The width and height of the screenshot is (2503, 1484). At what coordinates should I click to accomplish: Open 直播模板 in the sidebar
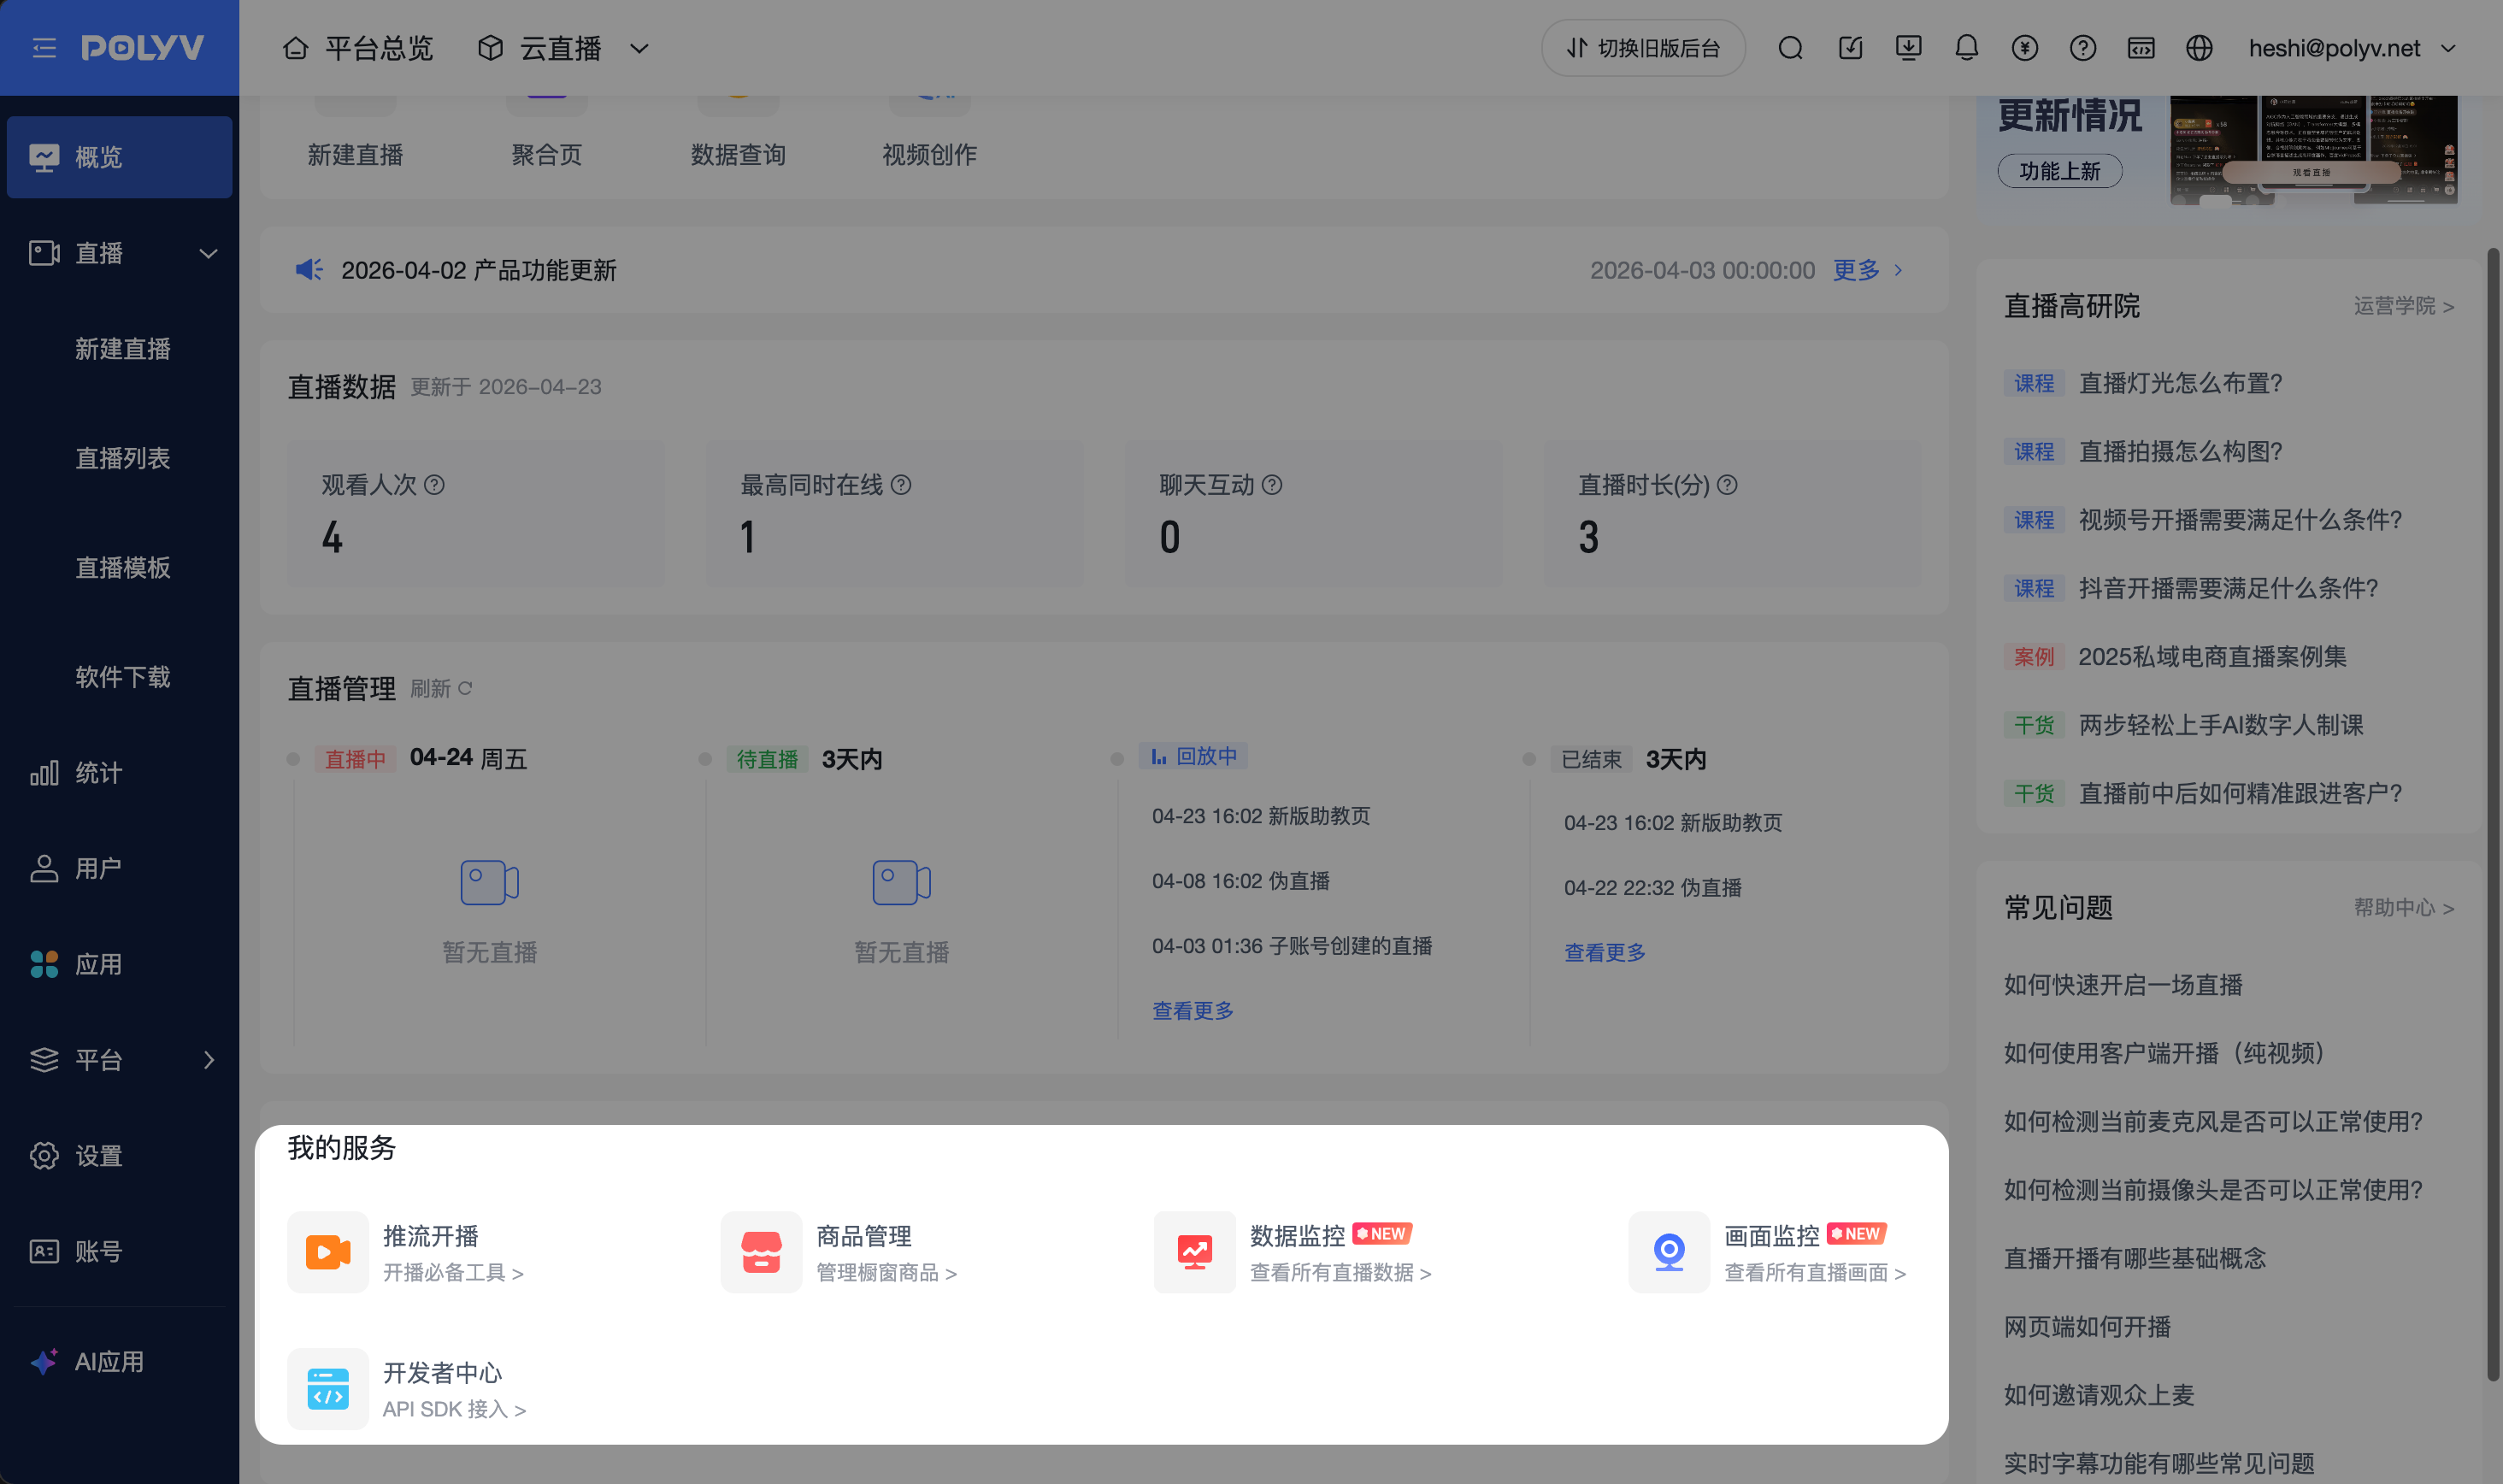click(122, 568)
